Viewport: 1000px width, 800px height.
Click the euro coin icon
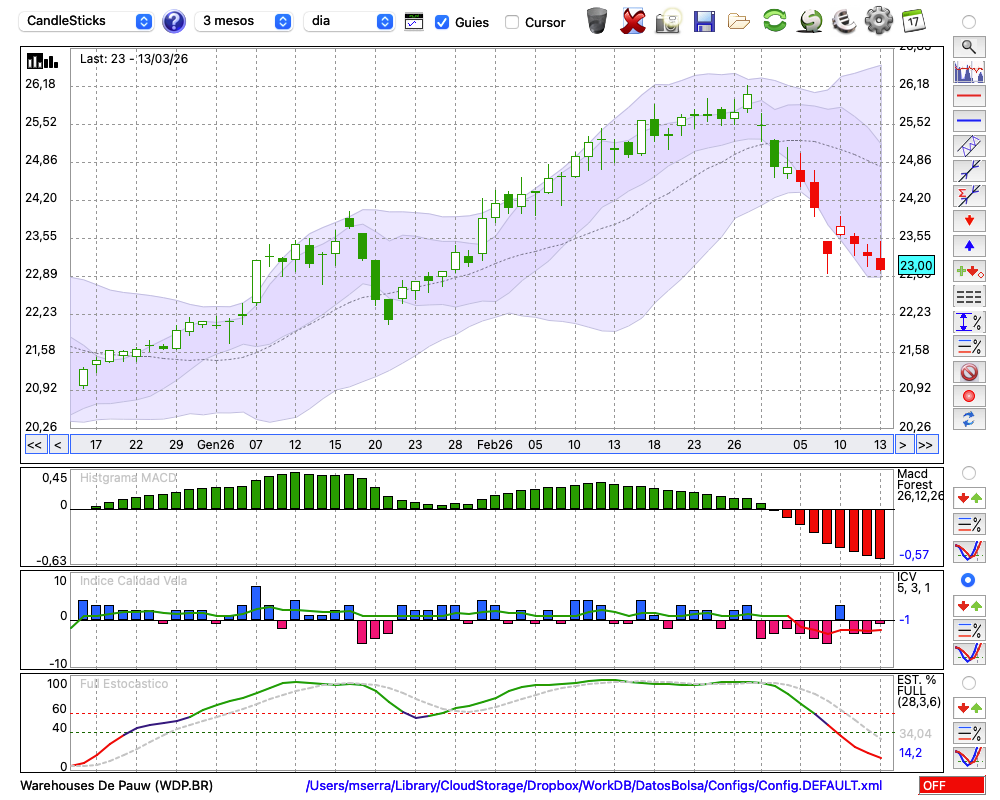click(x=844, y=20)
